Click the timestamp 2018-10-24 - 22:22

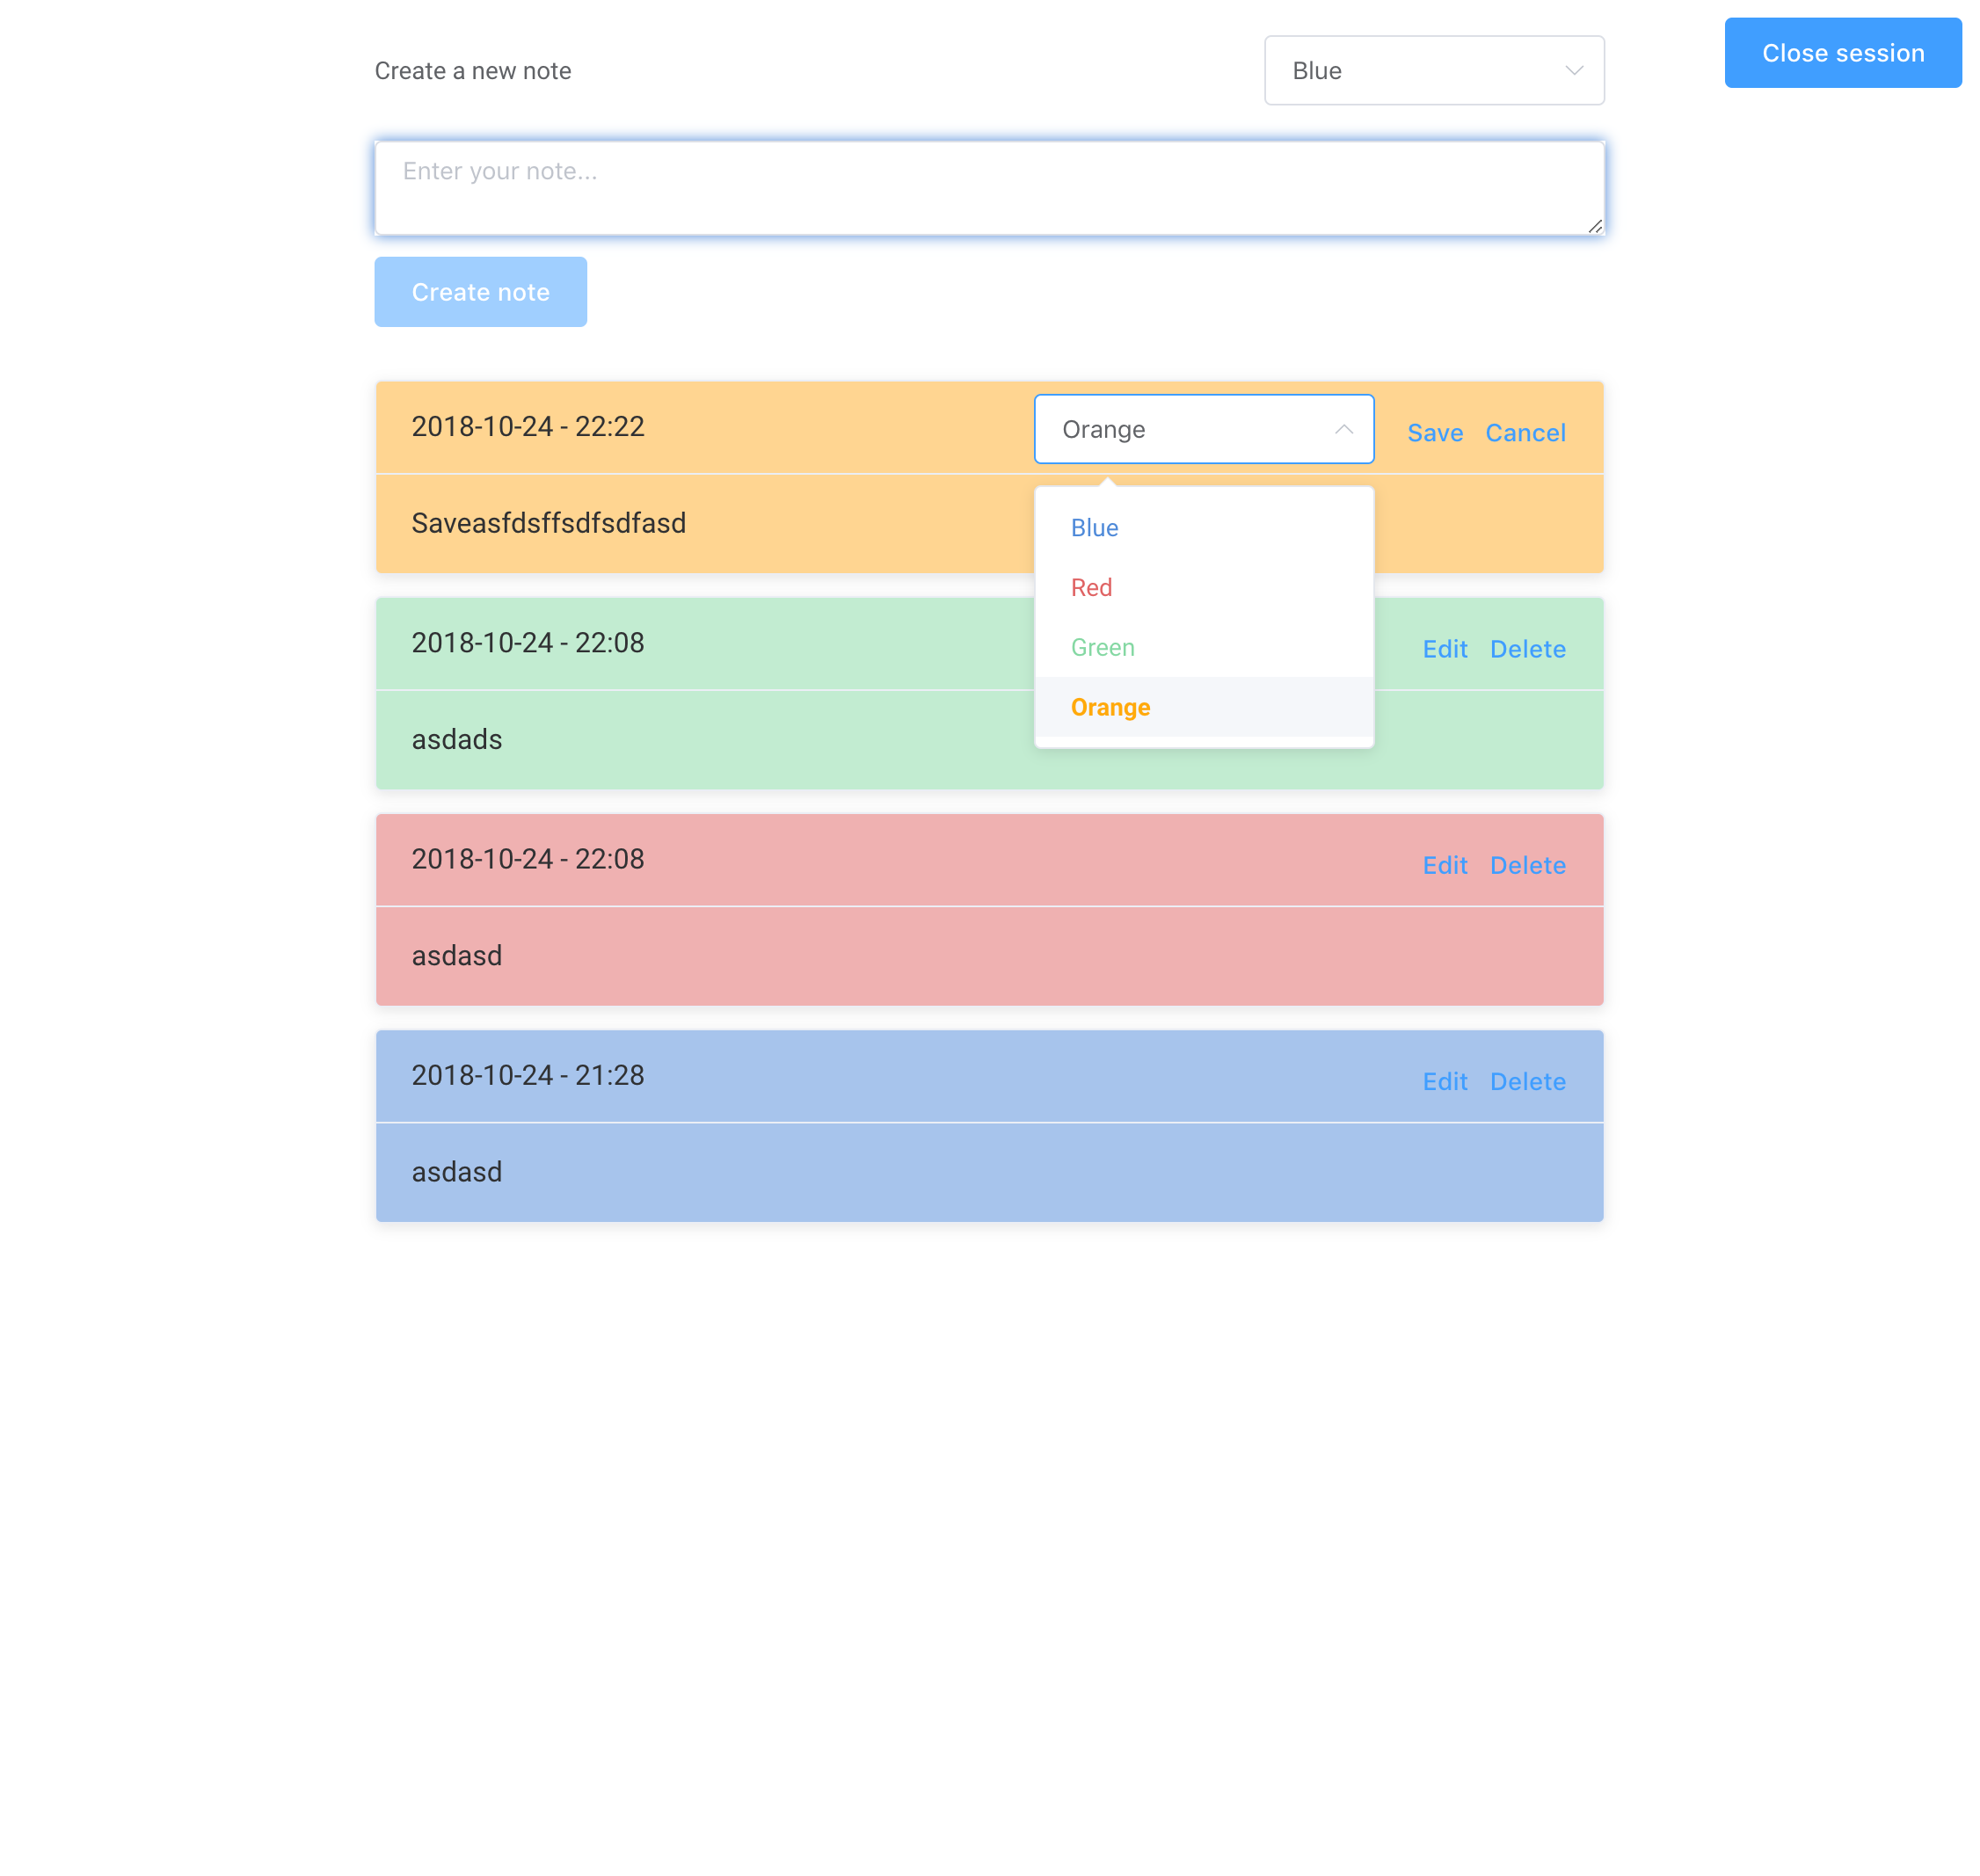click(528, 426)
